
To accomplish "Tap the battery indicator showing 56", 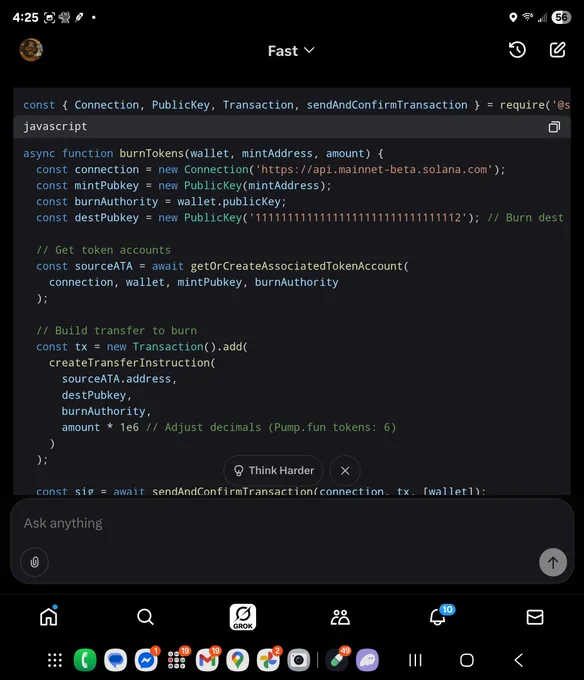I will 561,17.
